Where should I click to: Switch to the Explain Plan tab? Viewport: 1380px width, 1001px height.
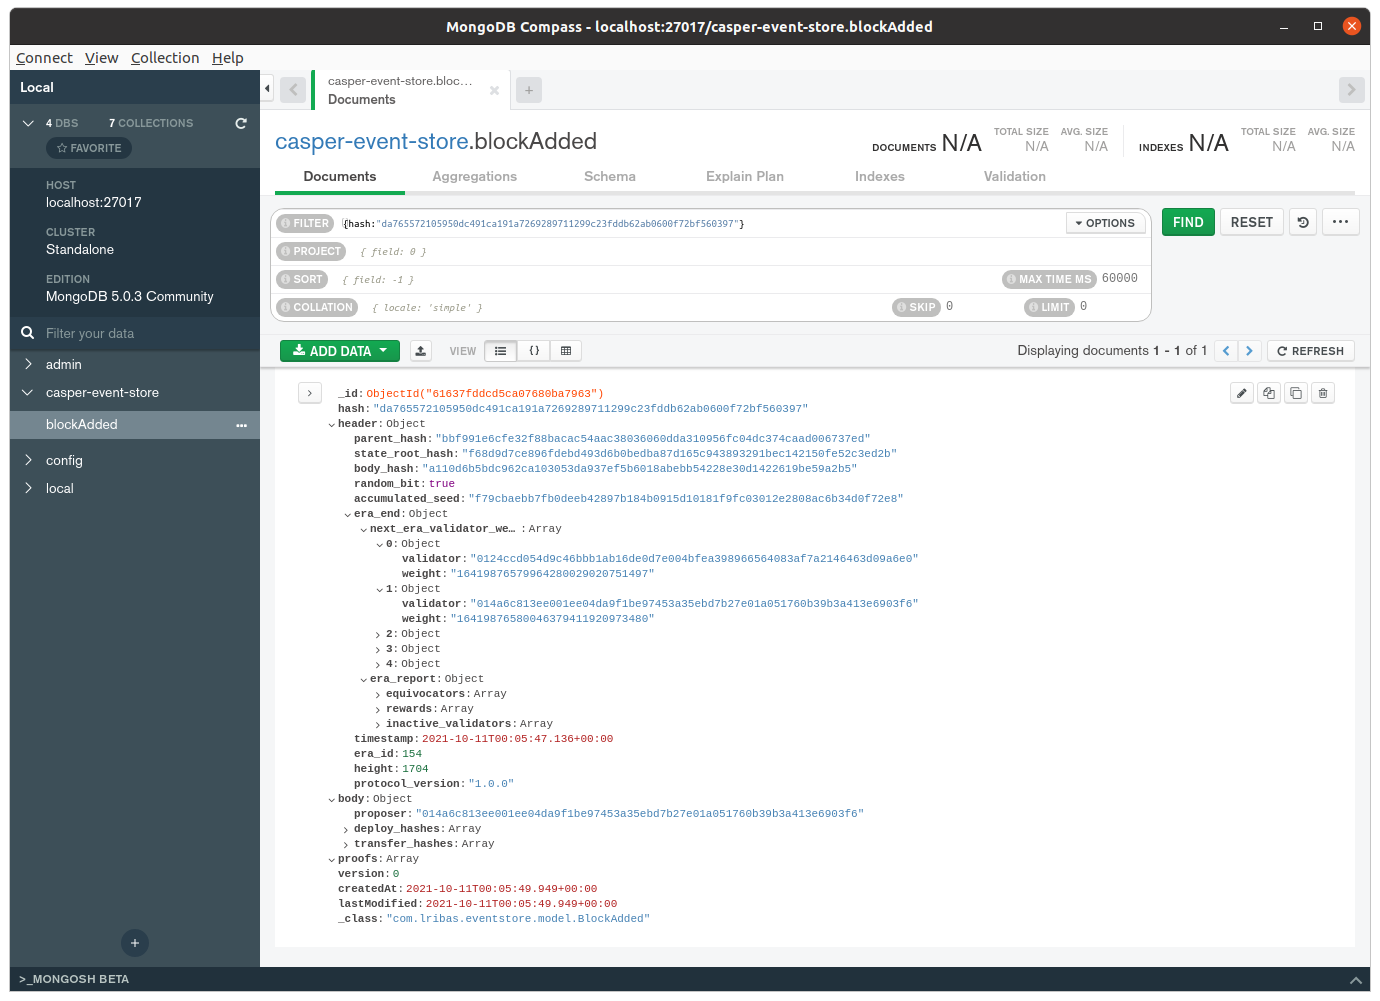pyautogui.click(x=745, y=176)
